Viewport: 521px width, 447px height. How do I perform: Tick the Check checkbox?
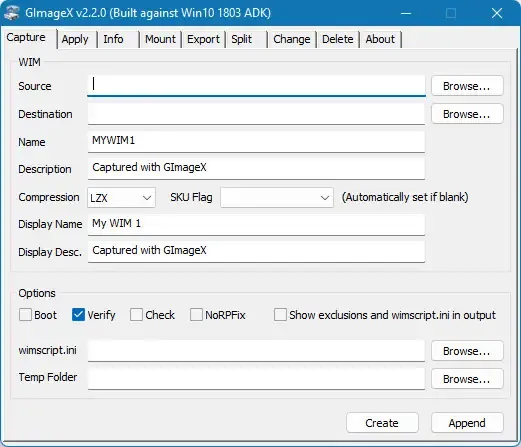(136, 315)
